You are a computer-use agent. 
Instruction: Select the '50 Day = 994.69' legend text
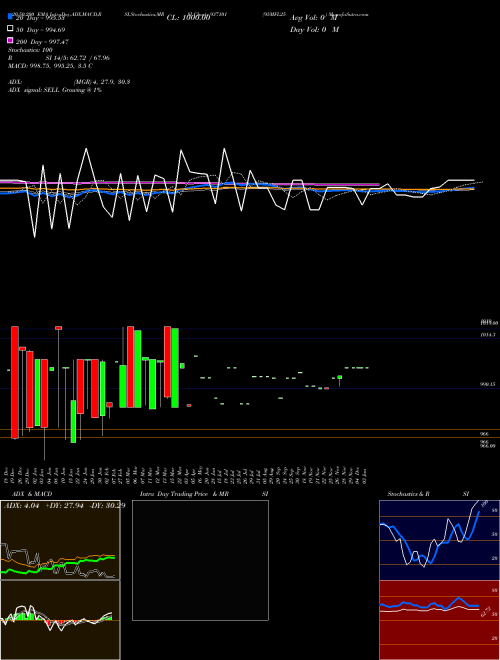tap(40, 30)
